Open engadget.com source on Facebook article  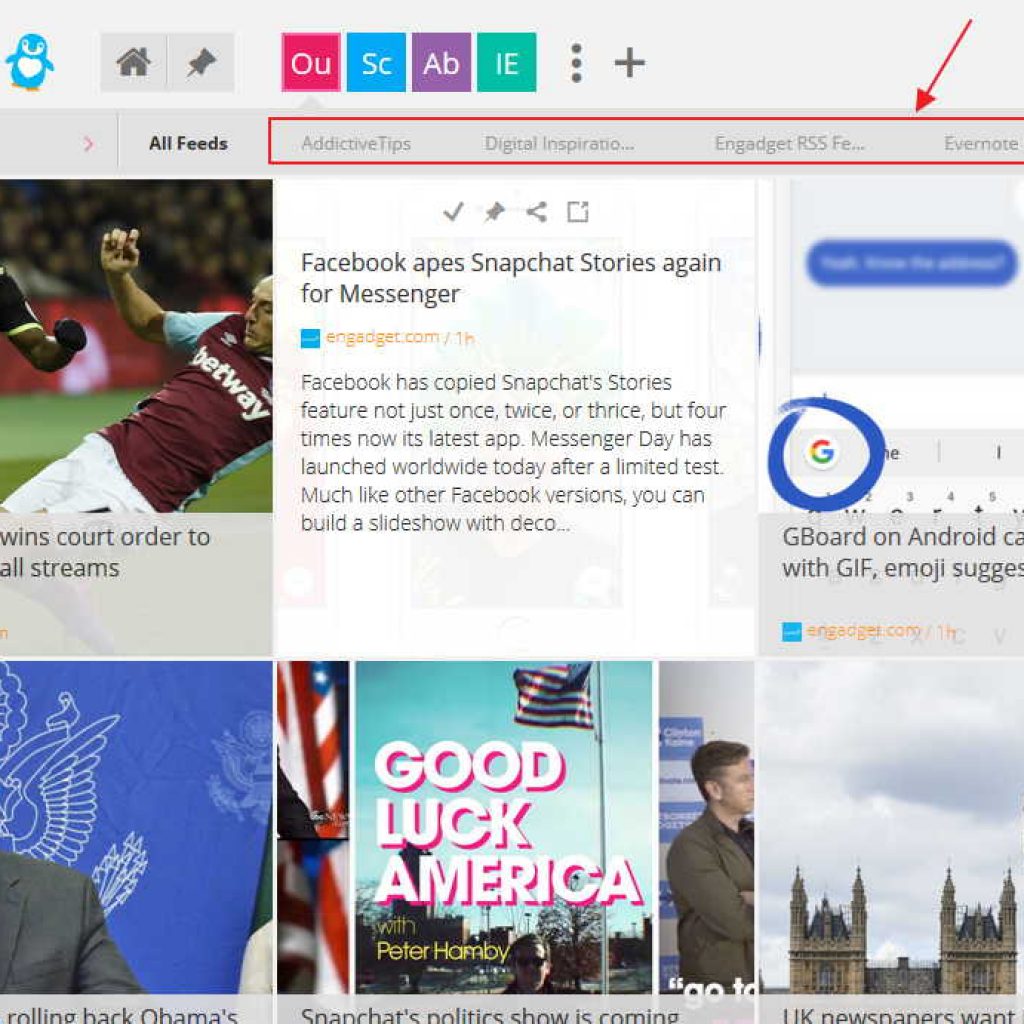coord(383,337)
